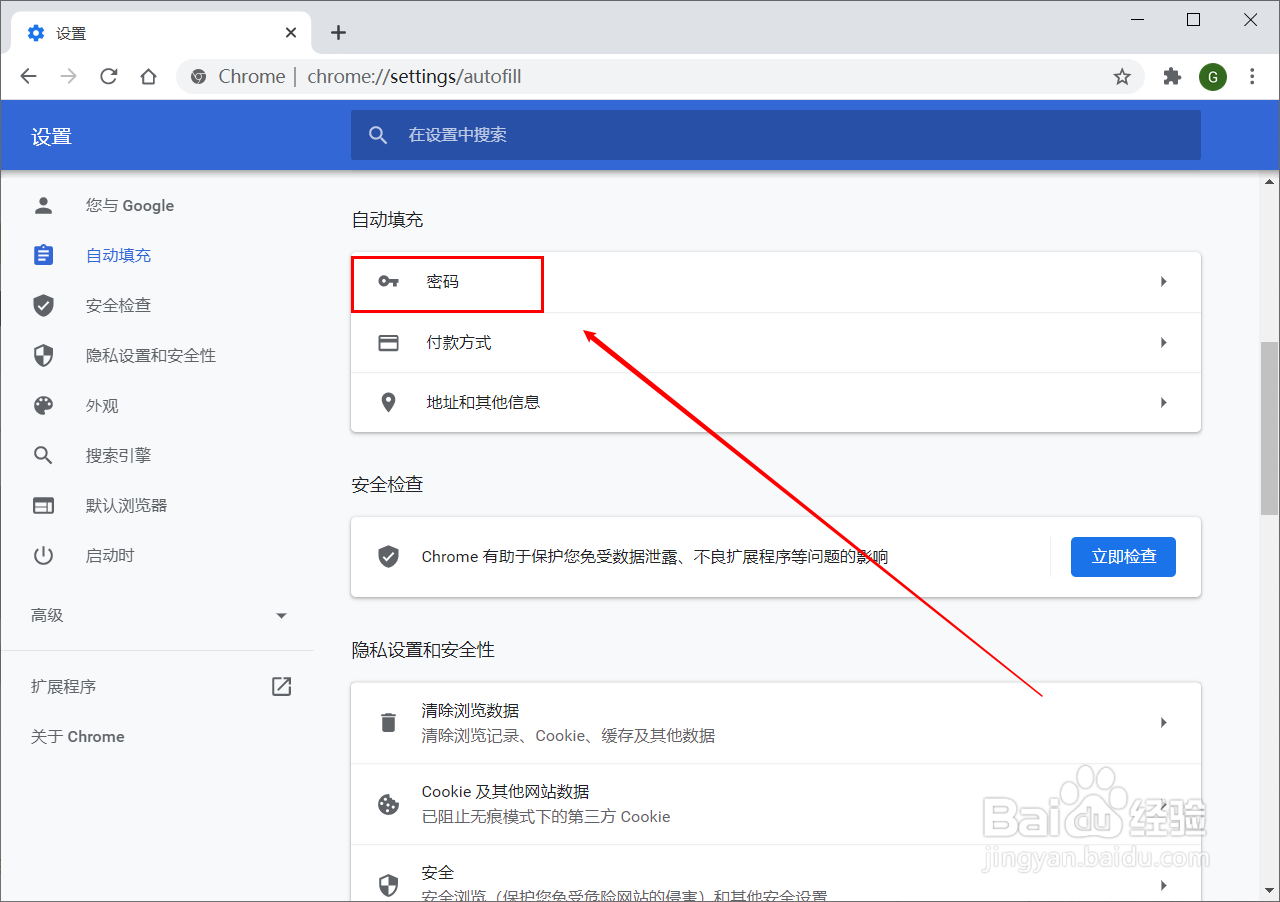Viewport: 1280px width, 902px height.
Task: Click the card icon in 付款方式 row
Action: click(x=388, y=342)
